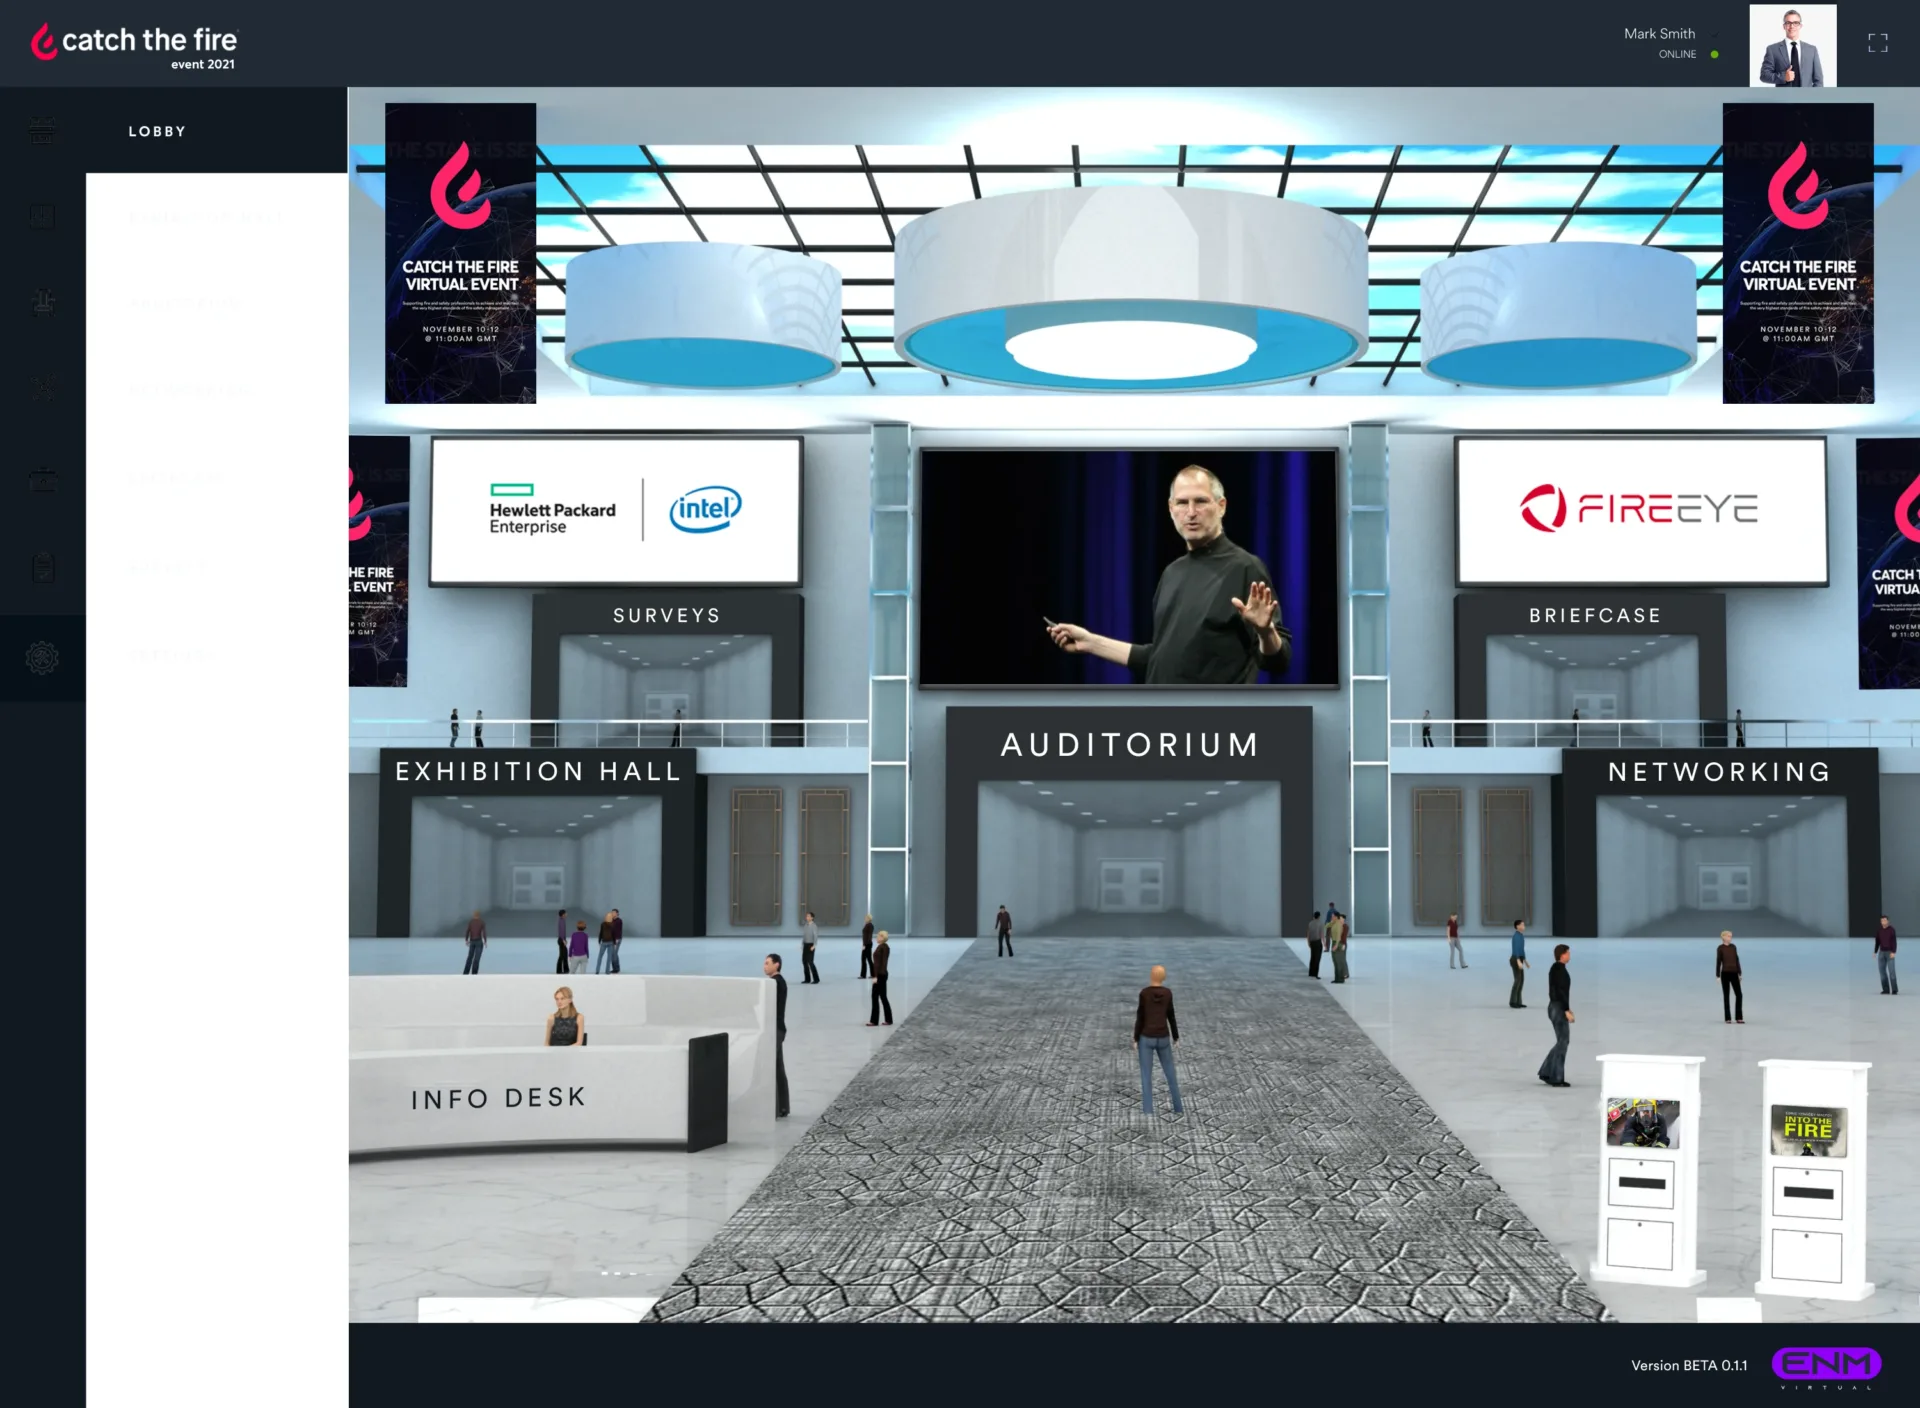The height and width of the screenshot is (1408, 1920).
Task: Open the Networking icon in the sidebar
Action: 42,388
